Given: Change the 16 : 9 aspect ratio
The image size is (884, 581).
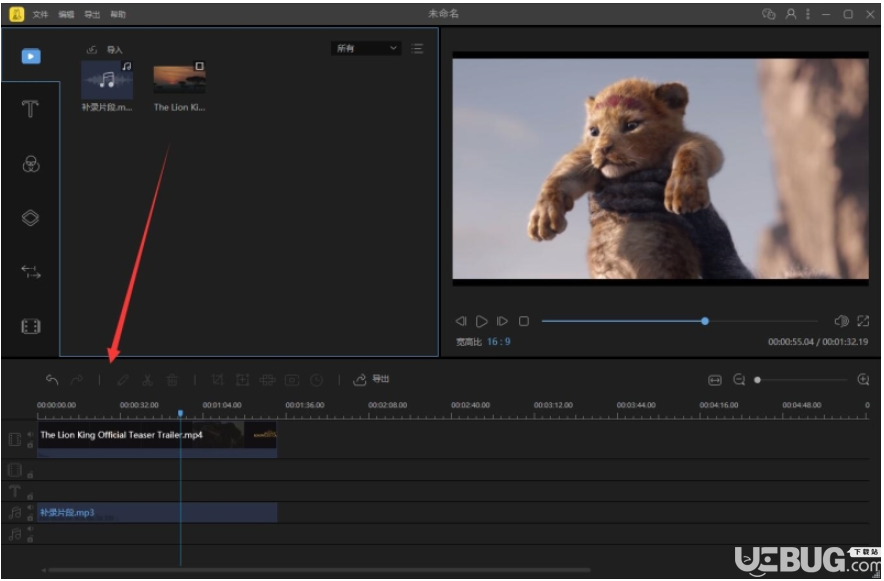Looking at the screenshot, I should point(498,341).
